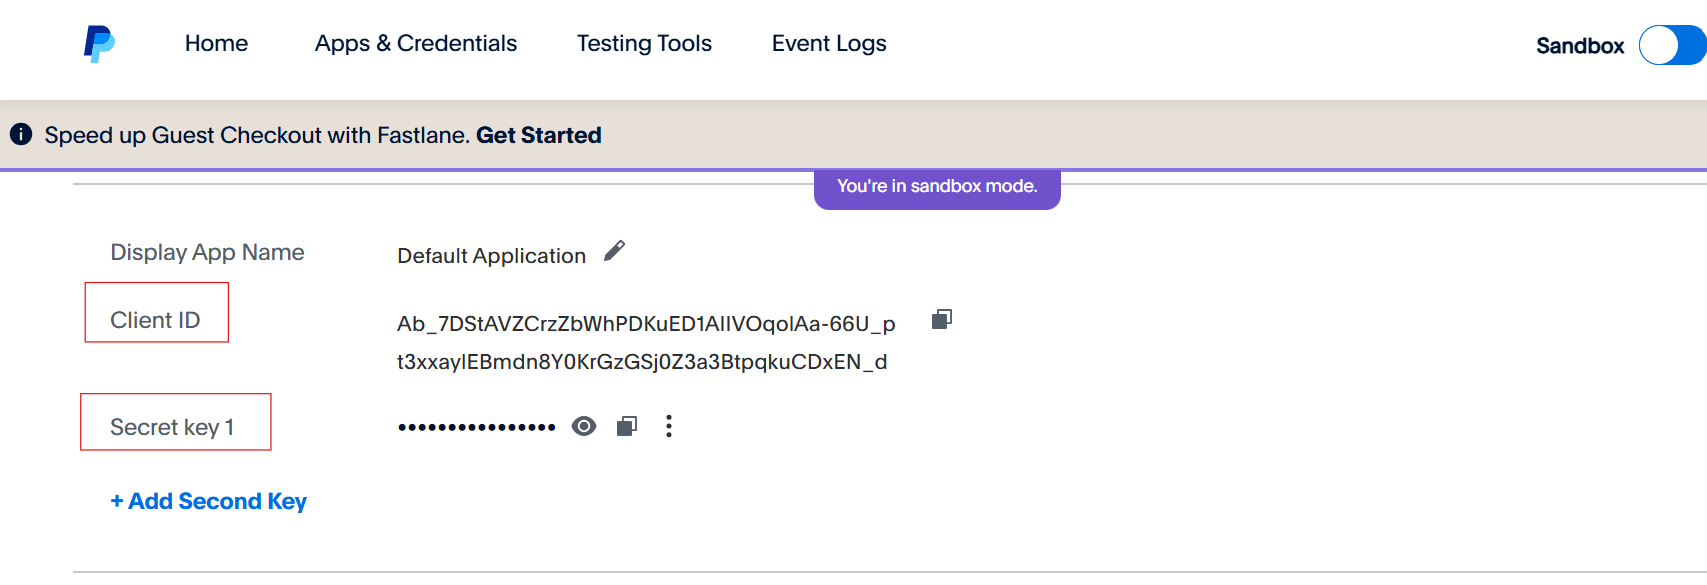
Task: Click the Client ID label
Action: (155, 320)
